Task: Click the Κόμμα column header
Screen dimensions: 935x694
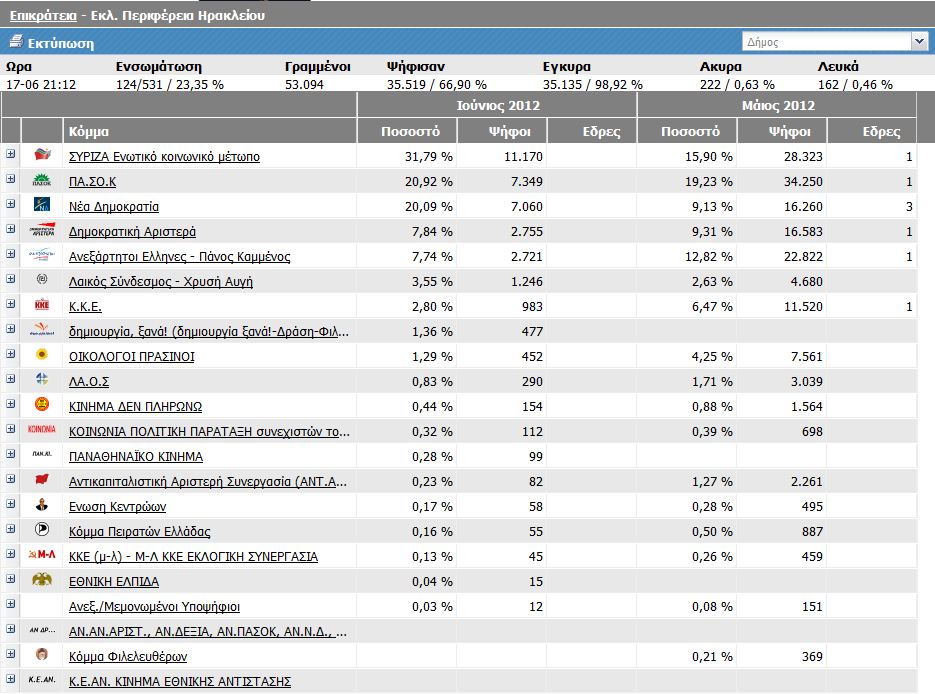Action: pyautogui.click(x=89, y=131)
